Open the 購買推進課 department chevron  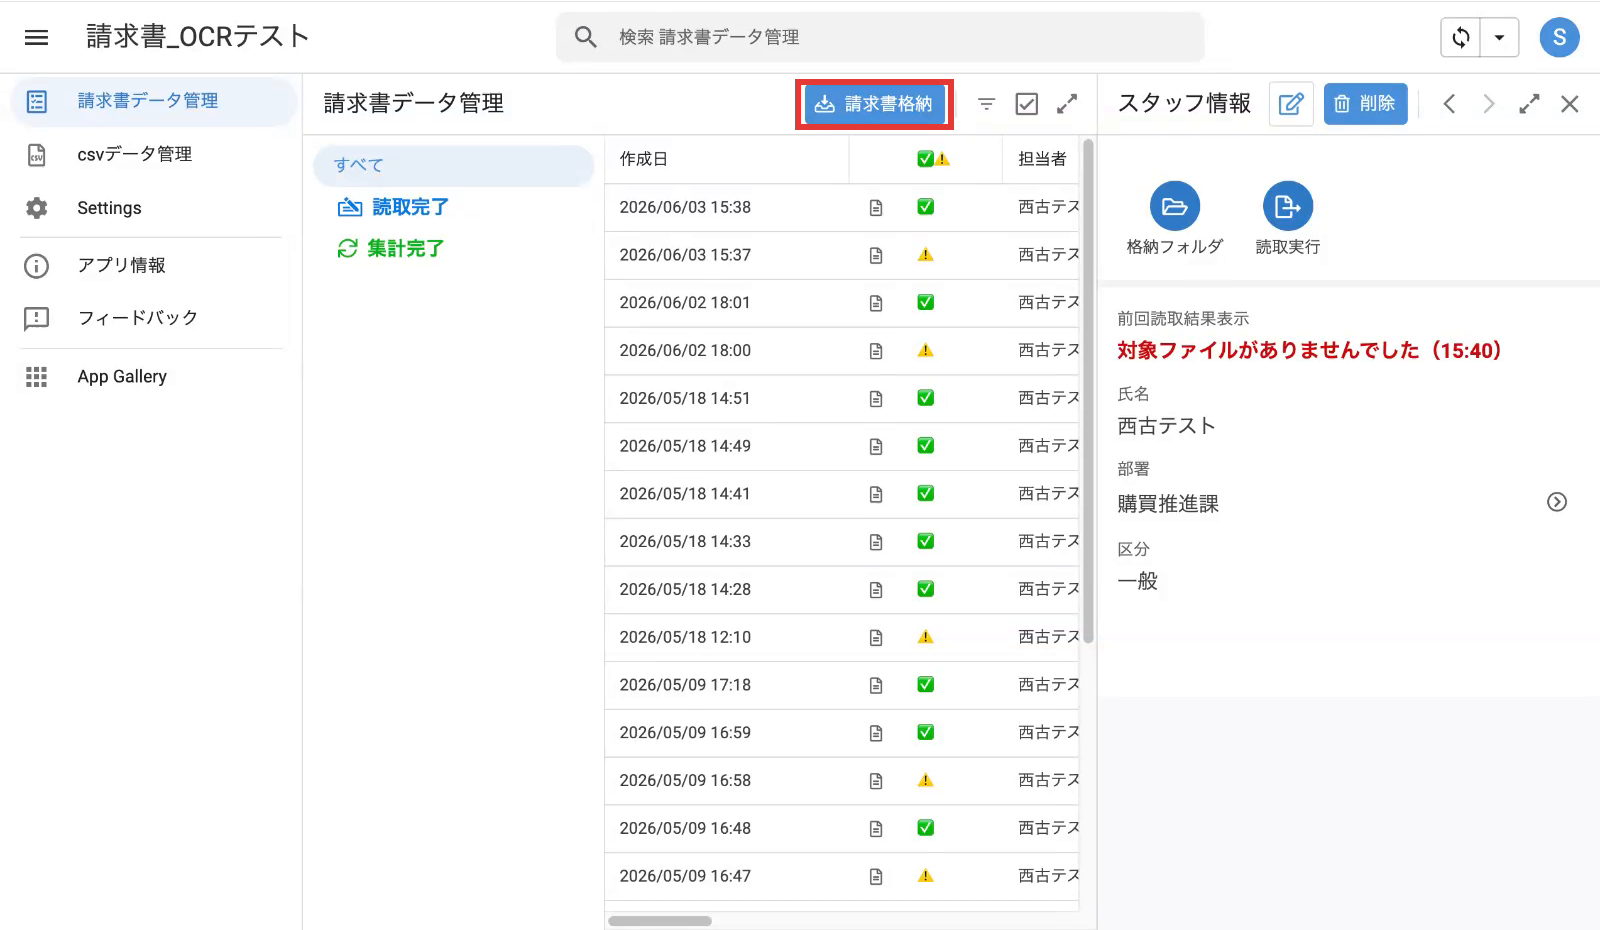click(x=1557, y=502)
